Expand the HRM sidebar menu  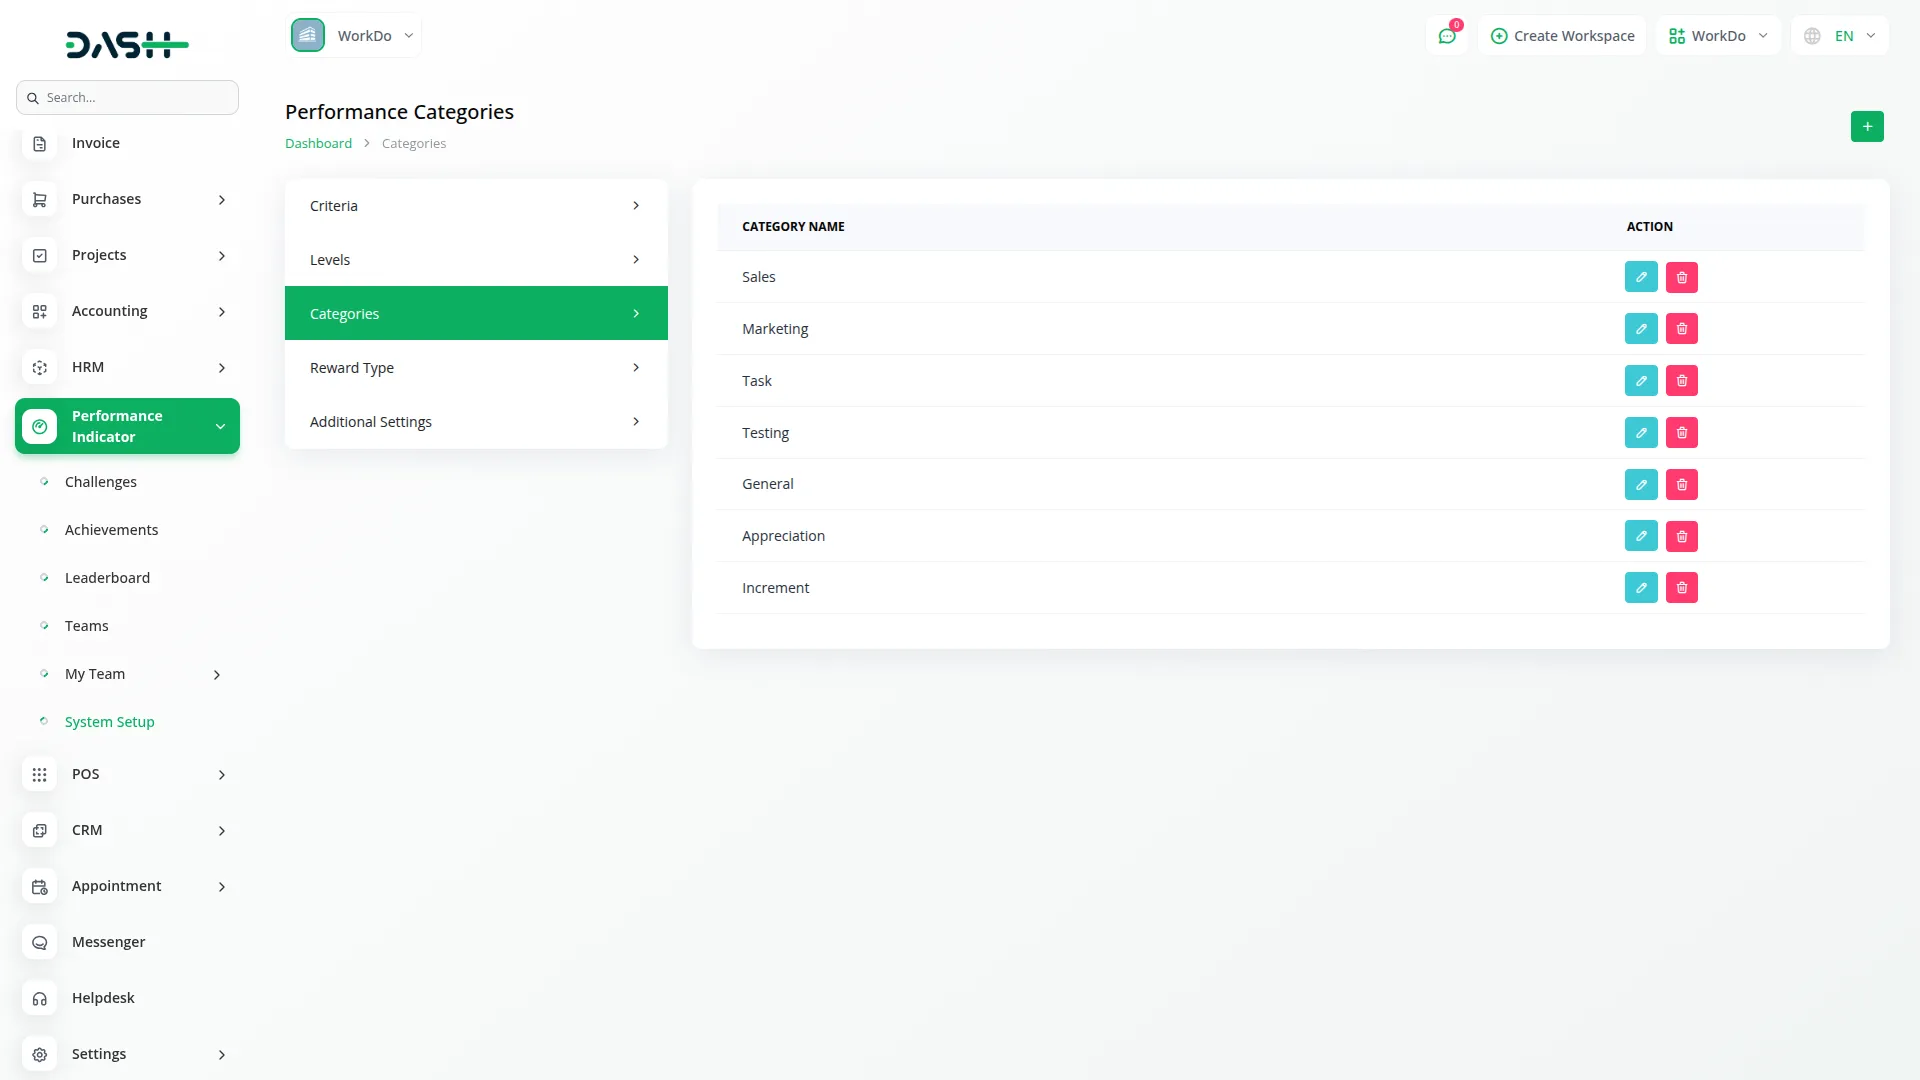(127, 367)
